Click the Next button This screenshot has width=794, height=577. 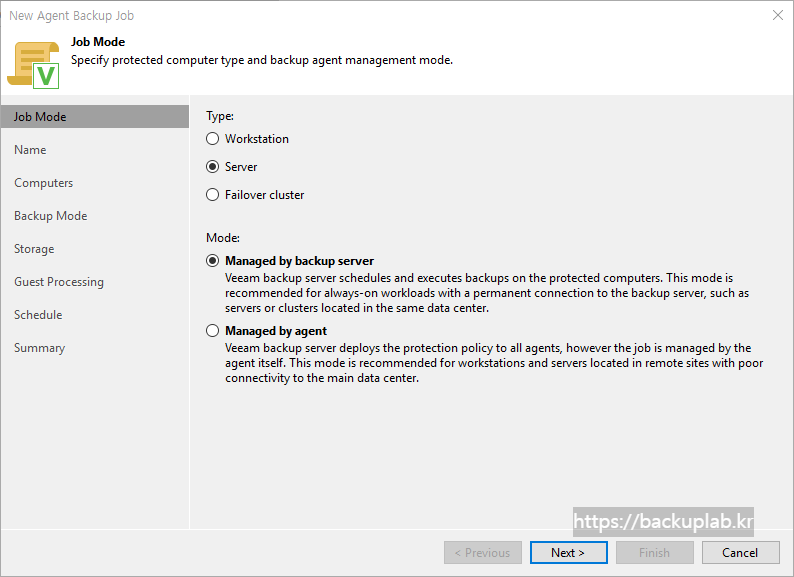click(569, 552)
